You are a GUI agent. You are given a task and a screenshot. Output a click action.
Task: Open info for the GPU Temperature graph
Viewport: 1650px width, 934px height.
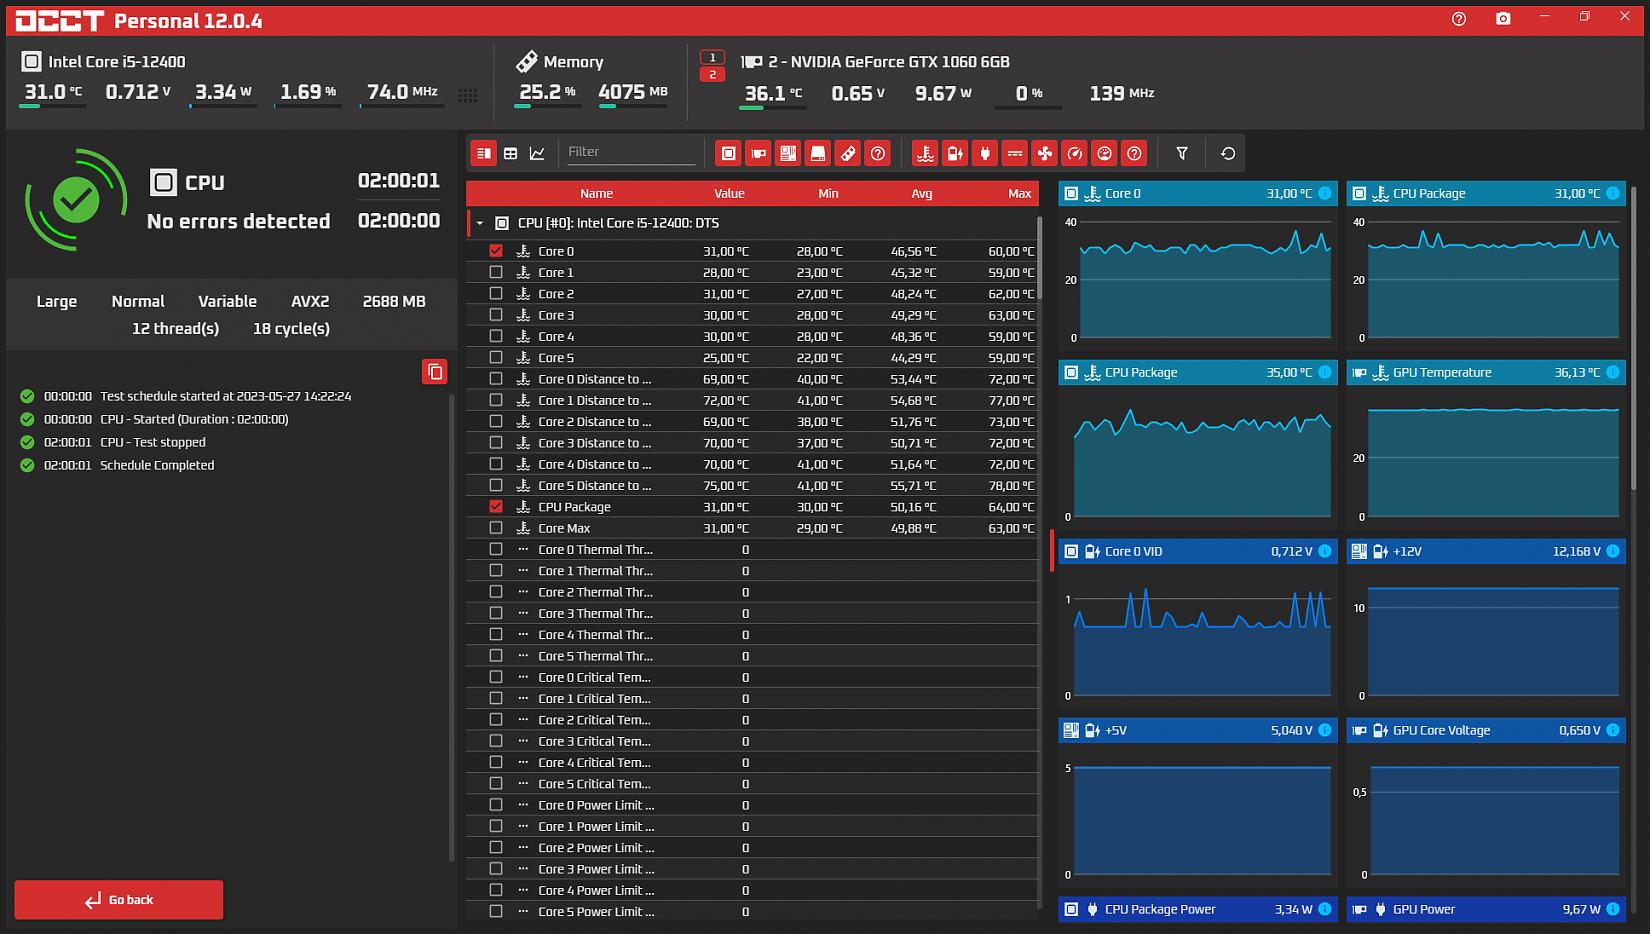click(1613, 372)
